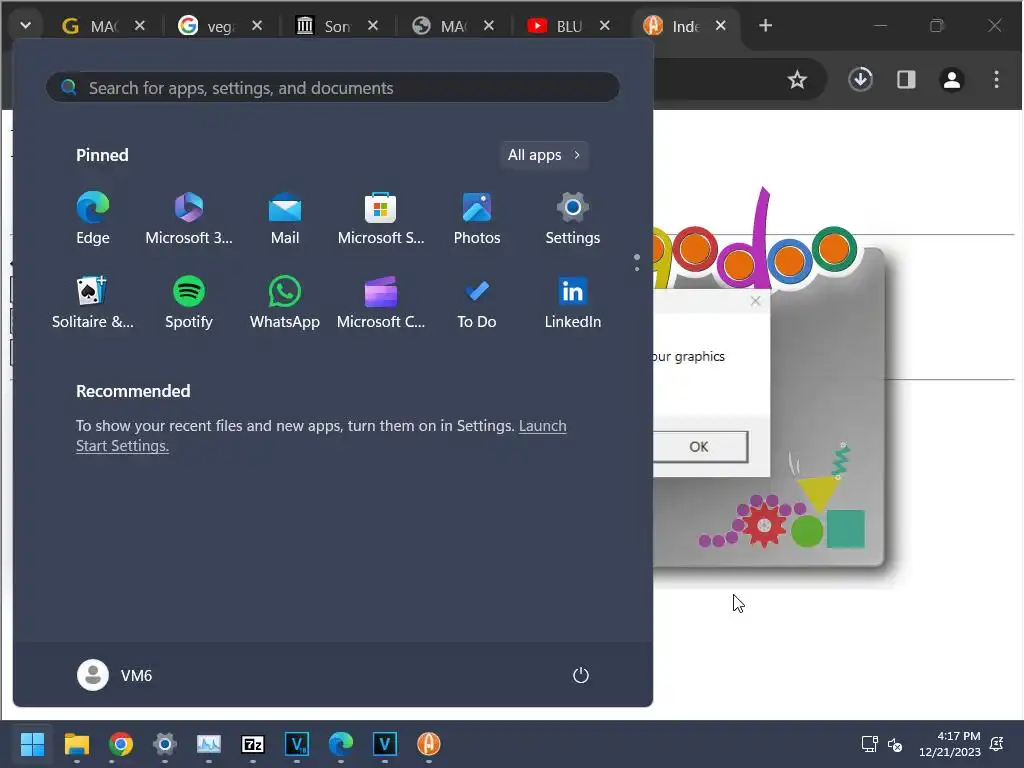Open LinkedIn pinned app

click(x=573, y=302)
